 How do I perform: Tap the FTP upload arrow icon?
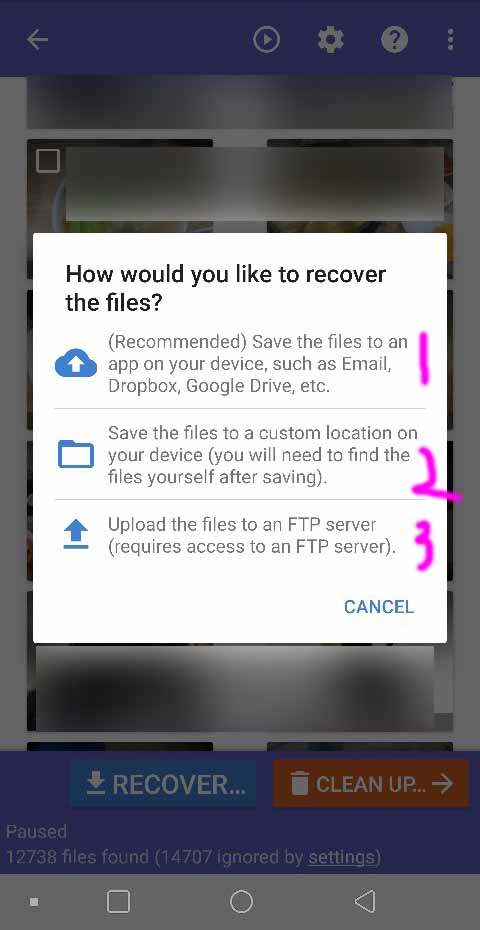tap(76, 534)
